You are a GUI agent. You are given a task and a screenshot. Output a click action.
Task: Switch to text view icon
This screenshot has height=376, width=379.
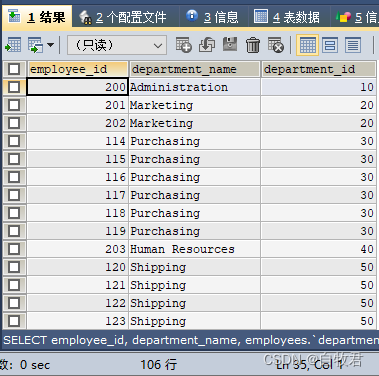tap(353, 45)
